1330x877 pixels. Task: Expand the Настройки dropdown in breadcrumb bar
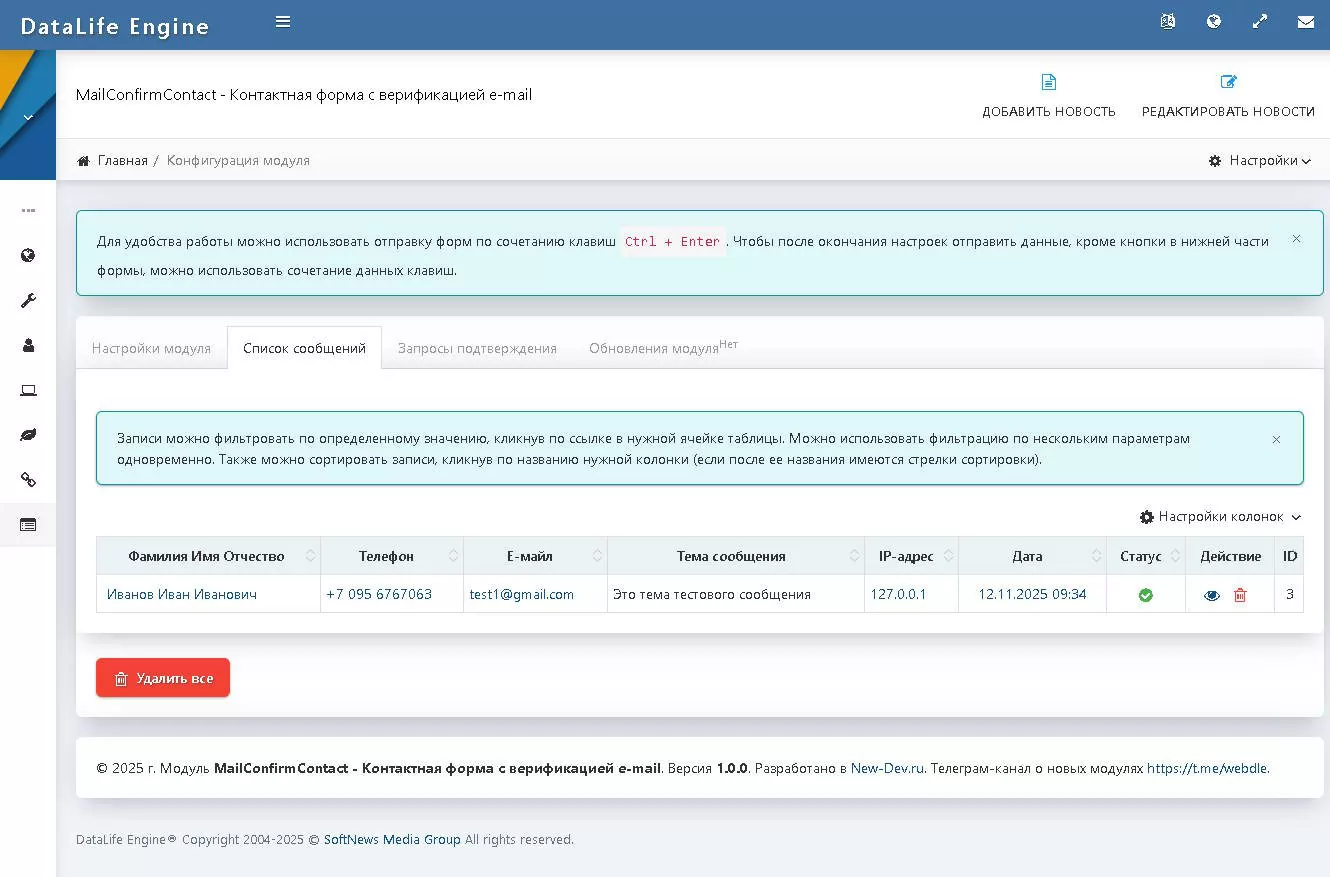click(x=1260, y=161)
